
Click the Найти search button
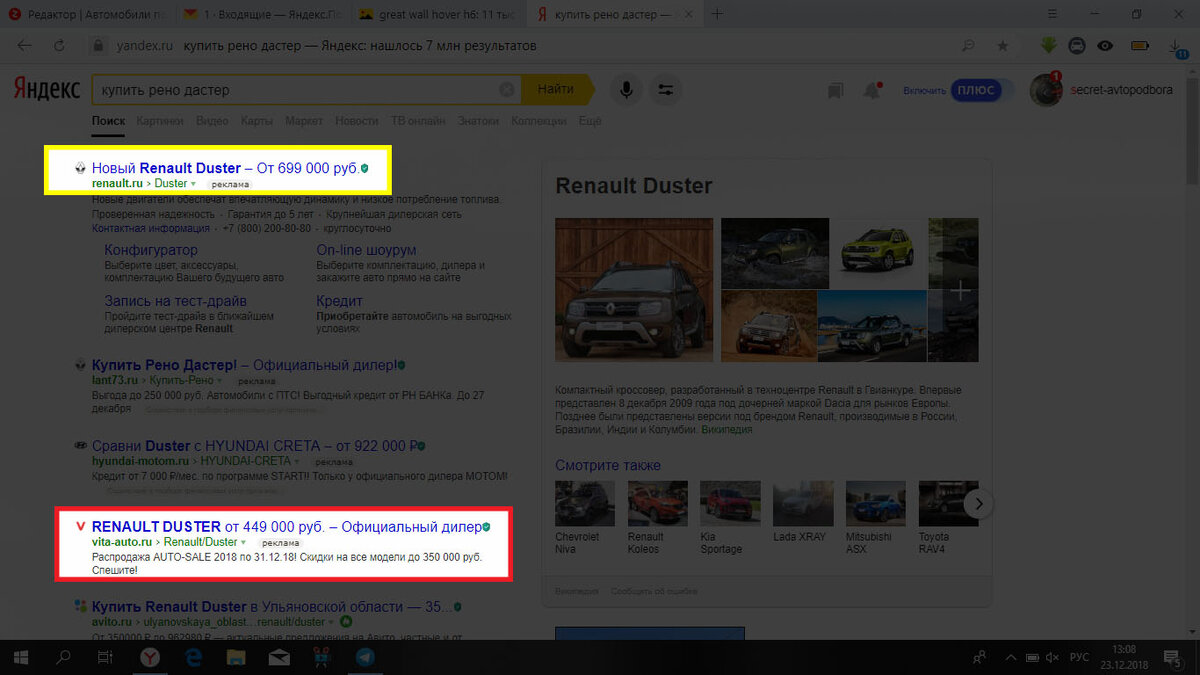pos(556,90)
